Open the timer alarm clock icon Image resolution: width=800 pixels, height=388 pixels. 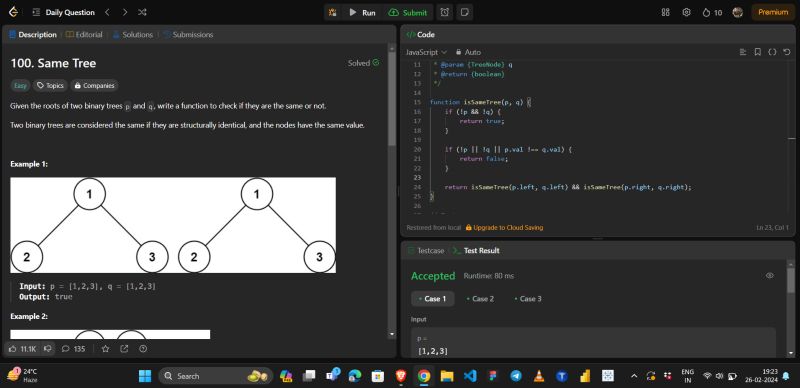pyautogui.click(x=445, y=13)
